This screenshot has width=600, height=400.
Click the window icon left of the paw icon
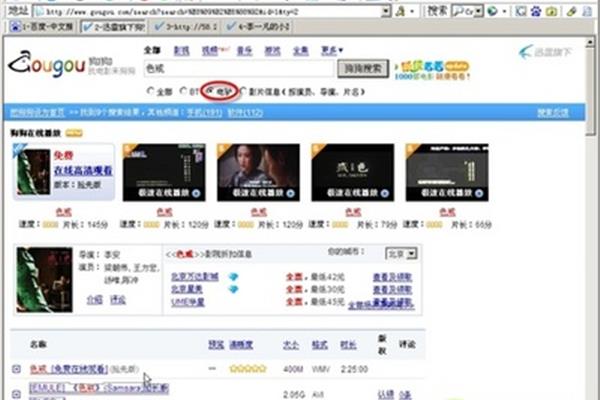coord(520,11)
